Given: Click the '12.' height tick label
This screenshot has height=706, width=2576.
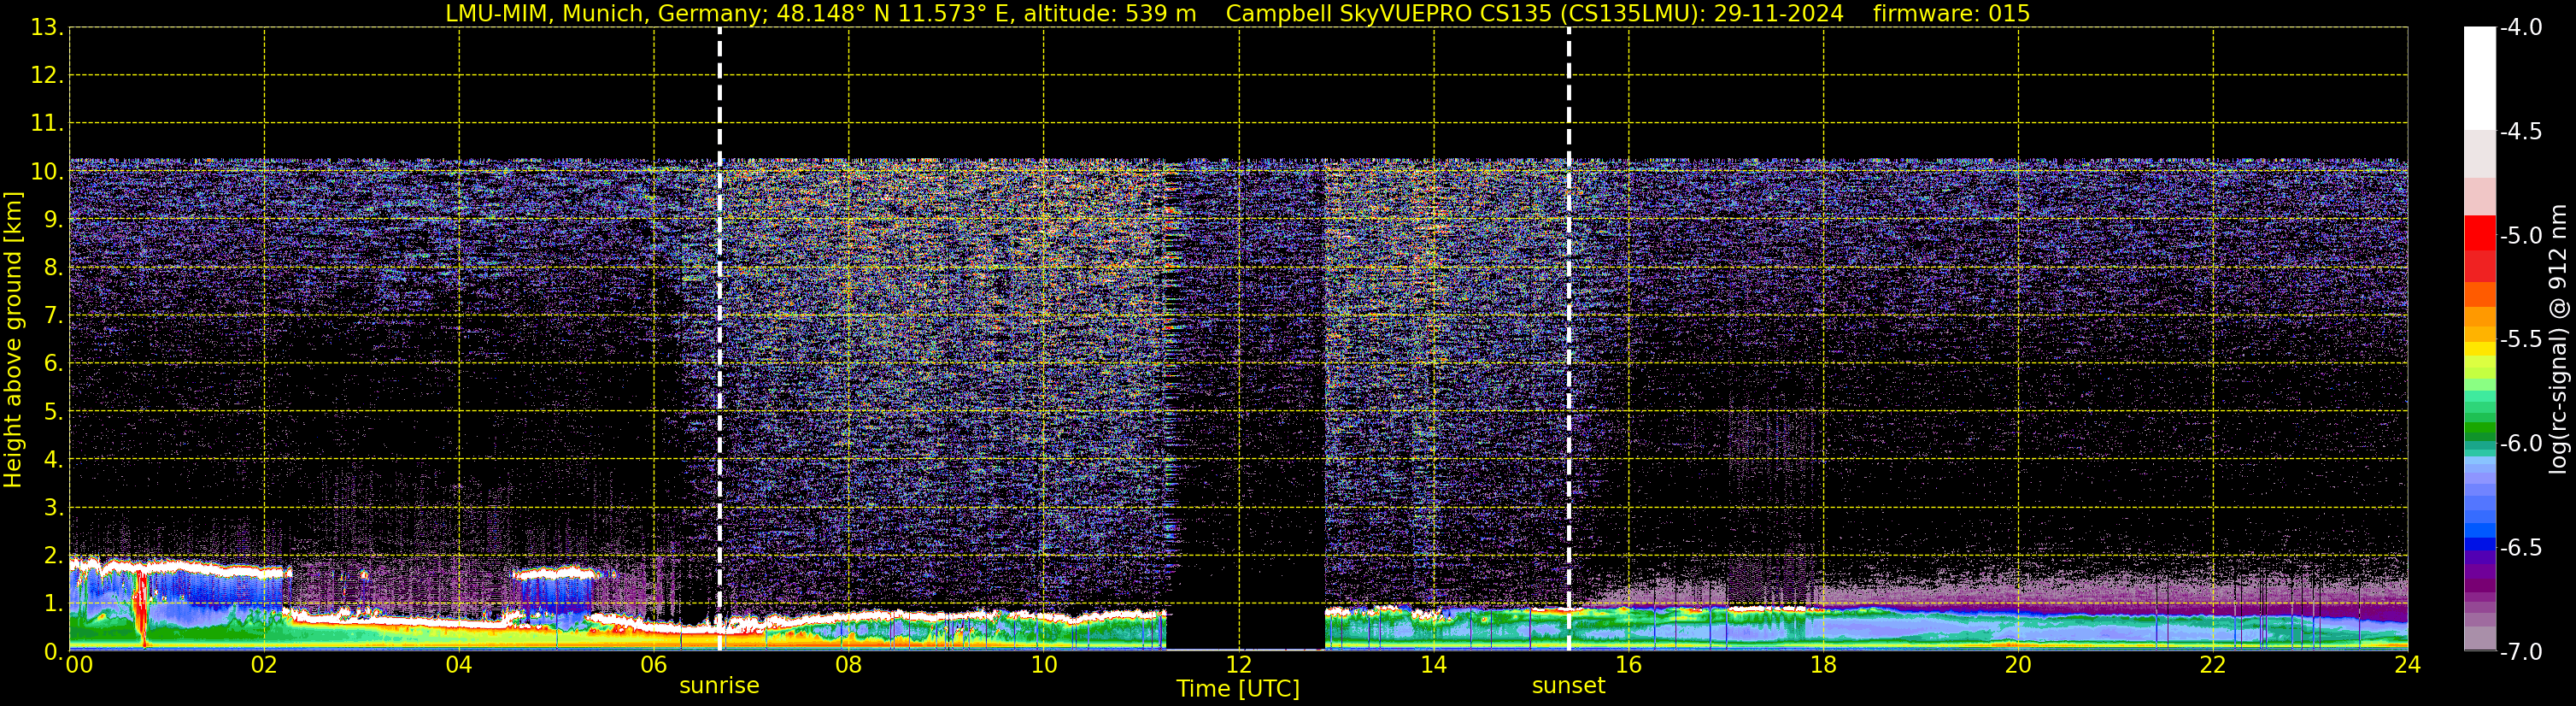Looking at the screenshot, I should coord(47,75).
